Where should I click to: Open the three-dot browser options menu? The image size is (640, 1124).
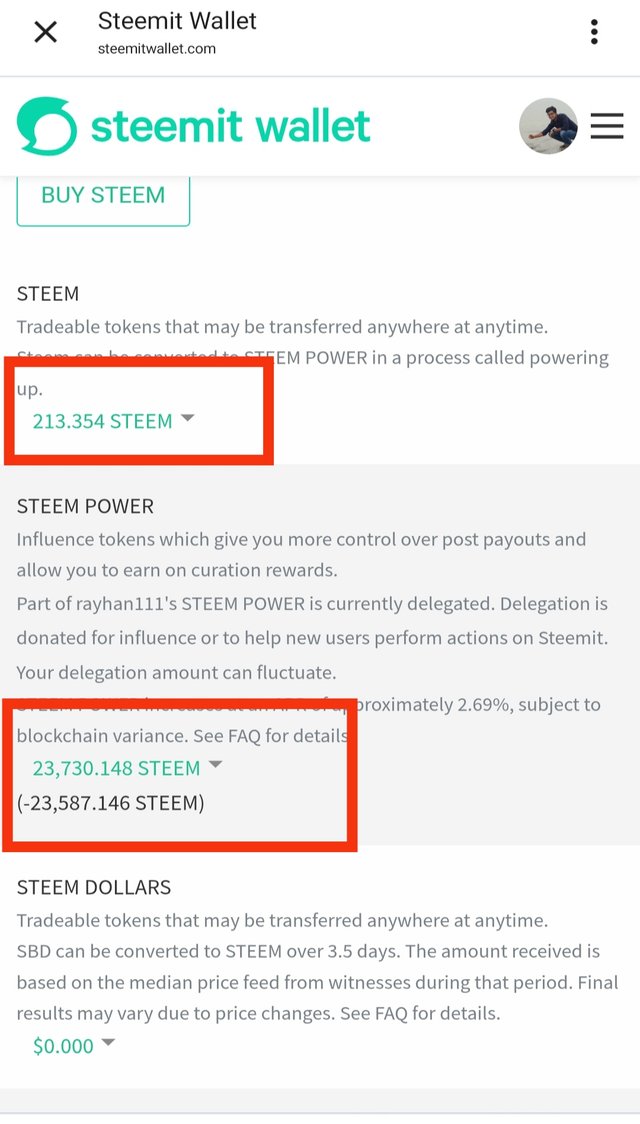(594, 32)
